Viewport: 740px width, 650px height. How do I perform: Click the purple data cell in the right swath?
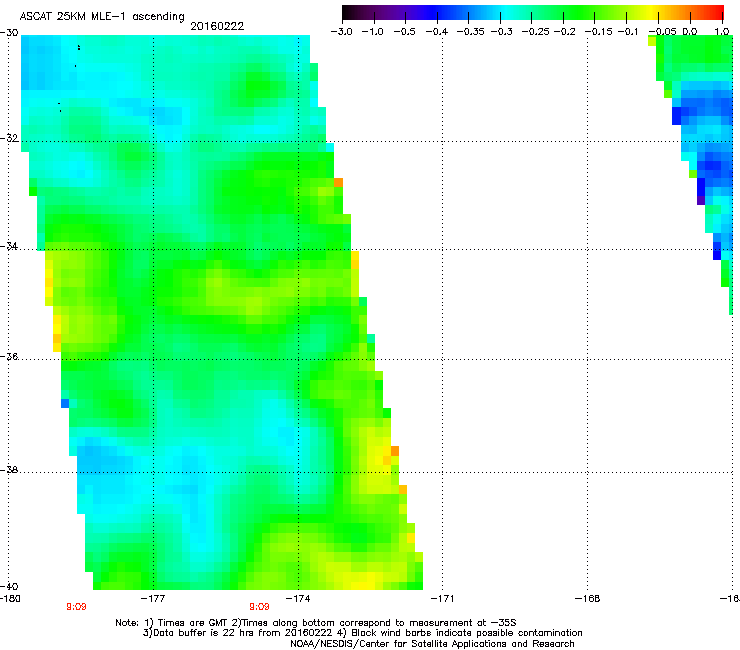[701, 201]
